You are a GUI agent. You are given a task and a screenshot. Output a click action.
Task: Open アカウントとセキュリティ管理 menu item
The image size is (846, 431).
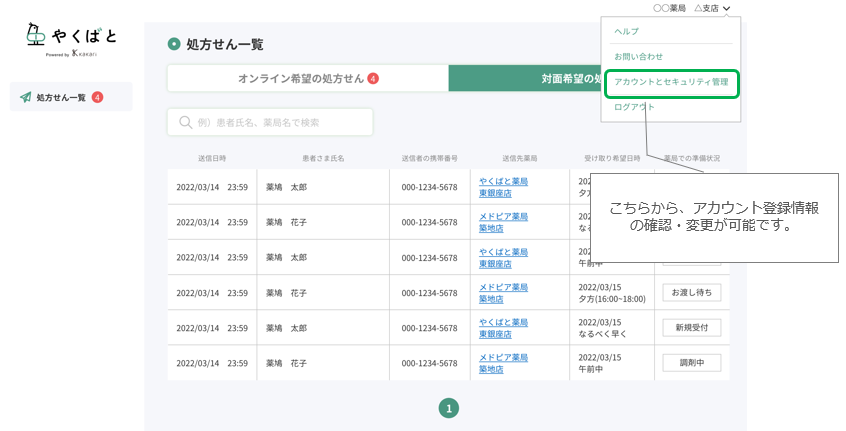[671, 82]
